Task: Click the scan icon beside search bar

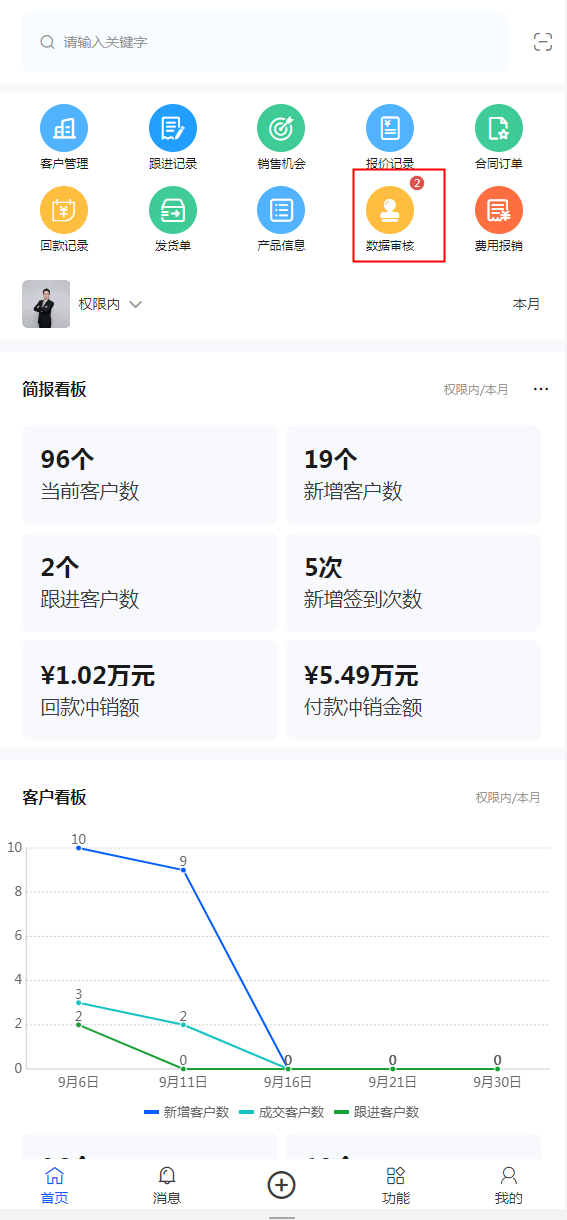Action: click(543, 42)
